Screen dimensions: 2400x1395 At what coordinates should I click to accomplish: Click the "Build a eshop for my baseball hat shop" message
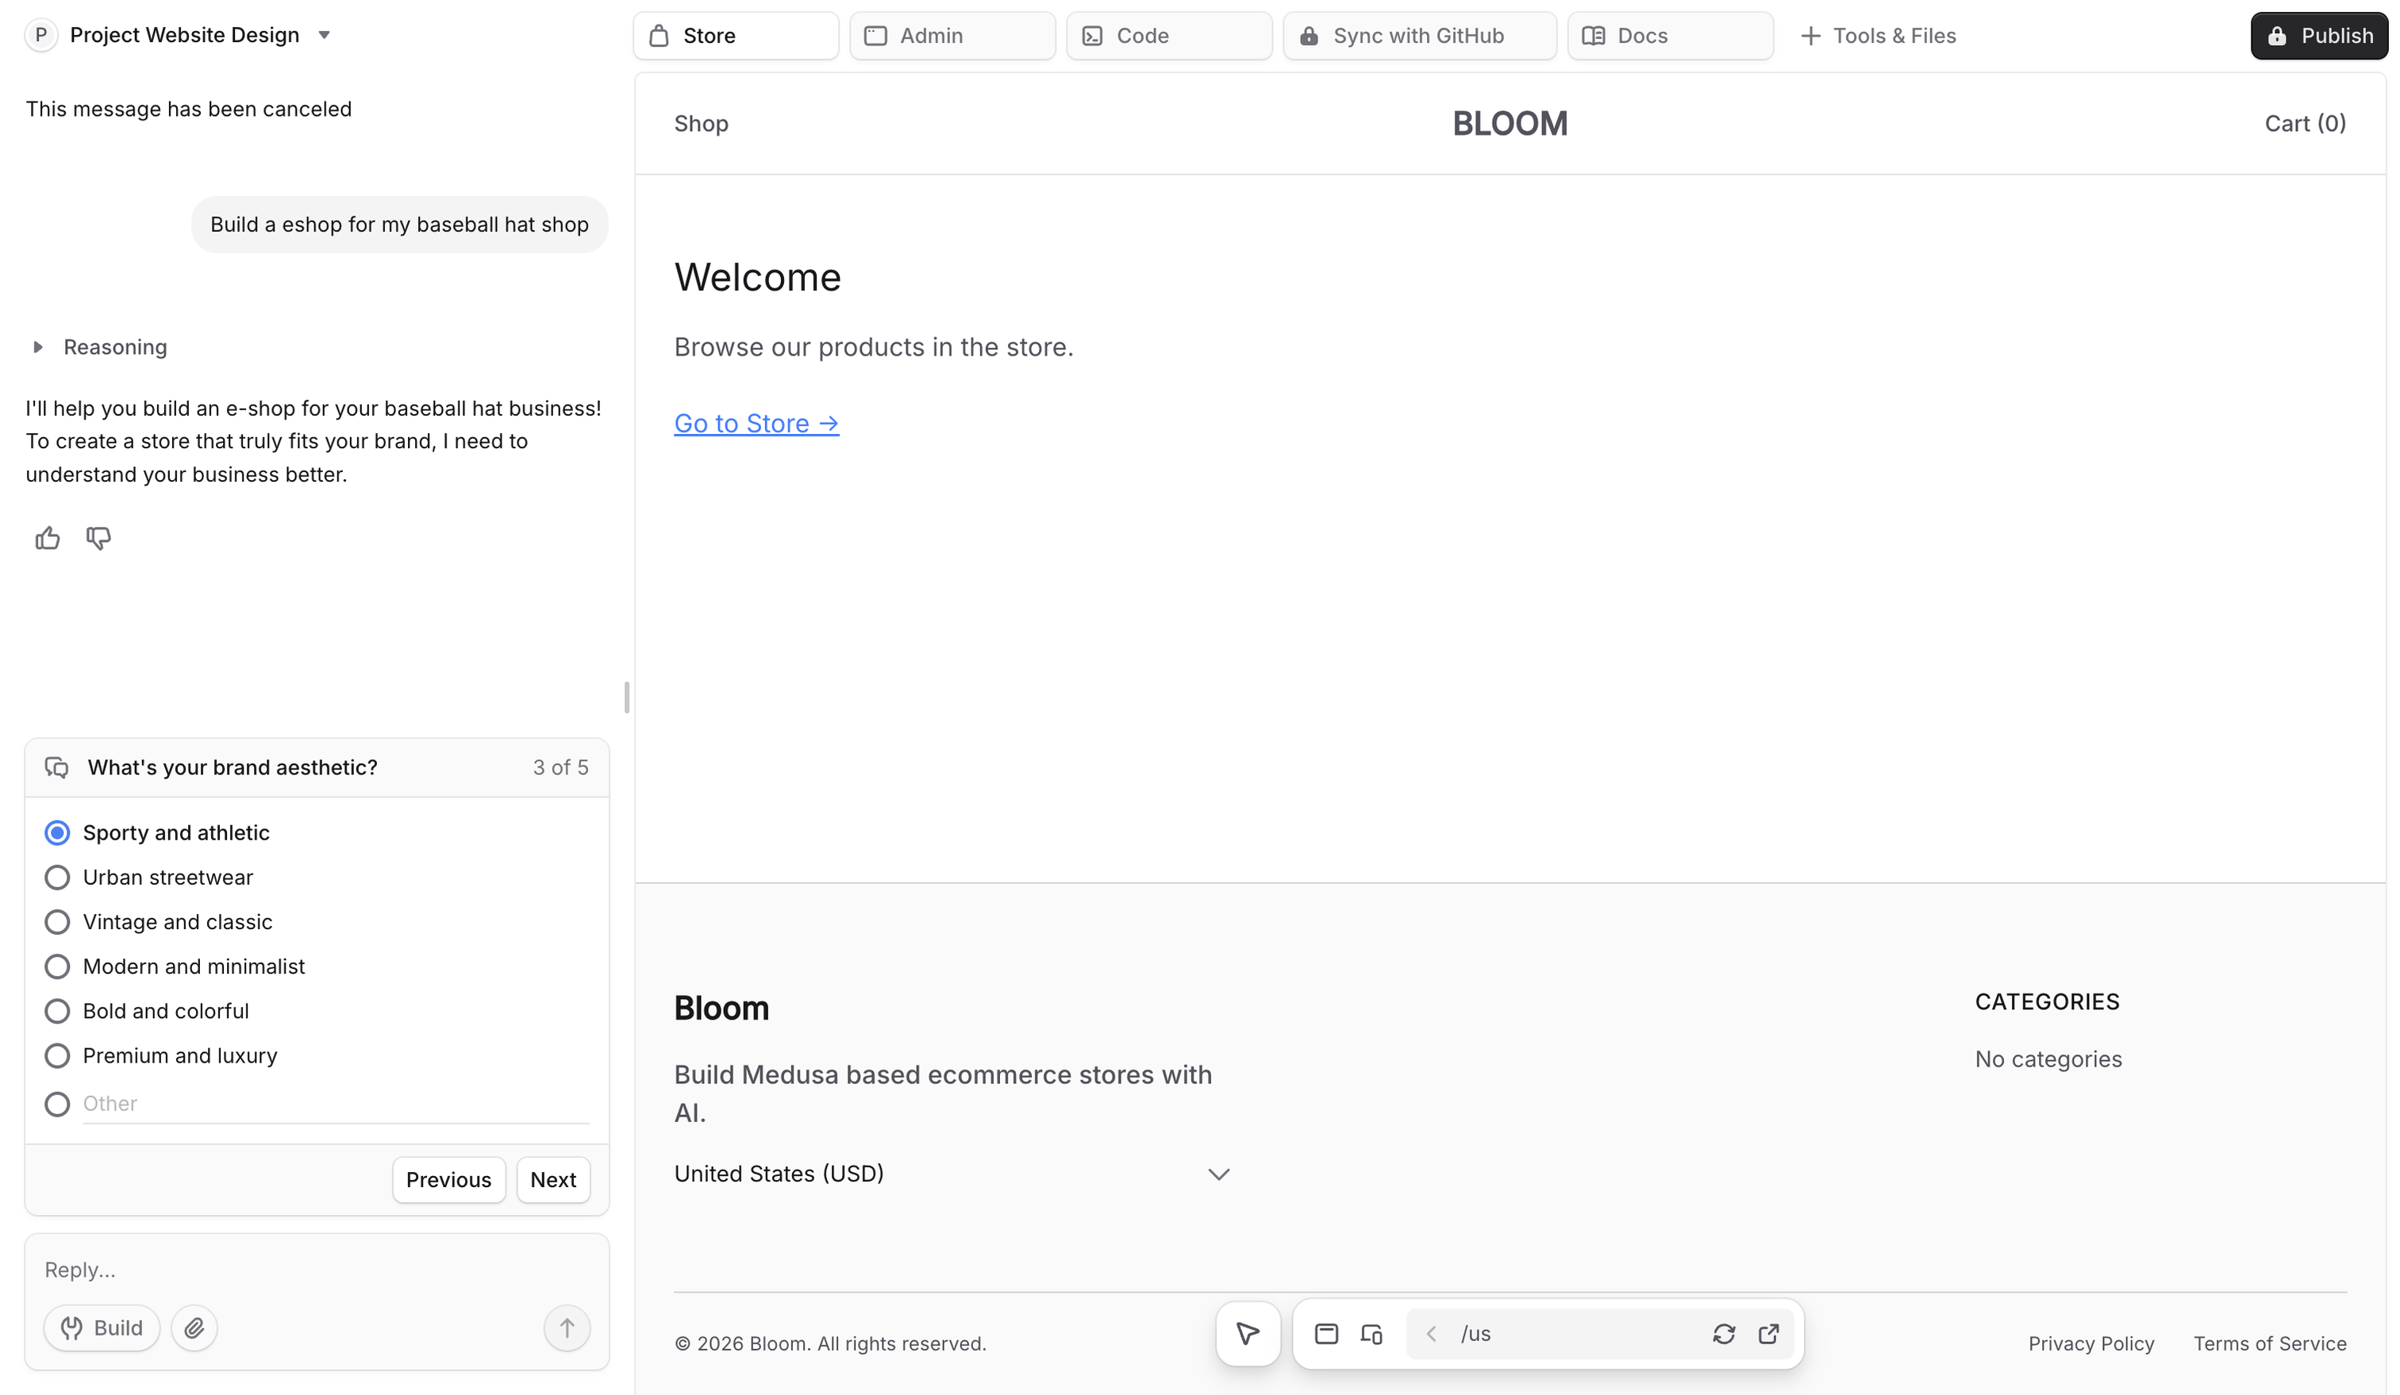tap(399, 224)
